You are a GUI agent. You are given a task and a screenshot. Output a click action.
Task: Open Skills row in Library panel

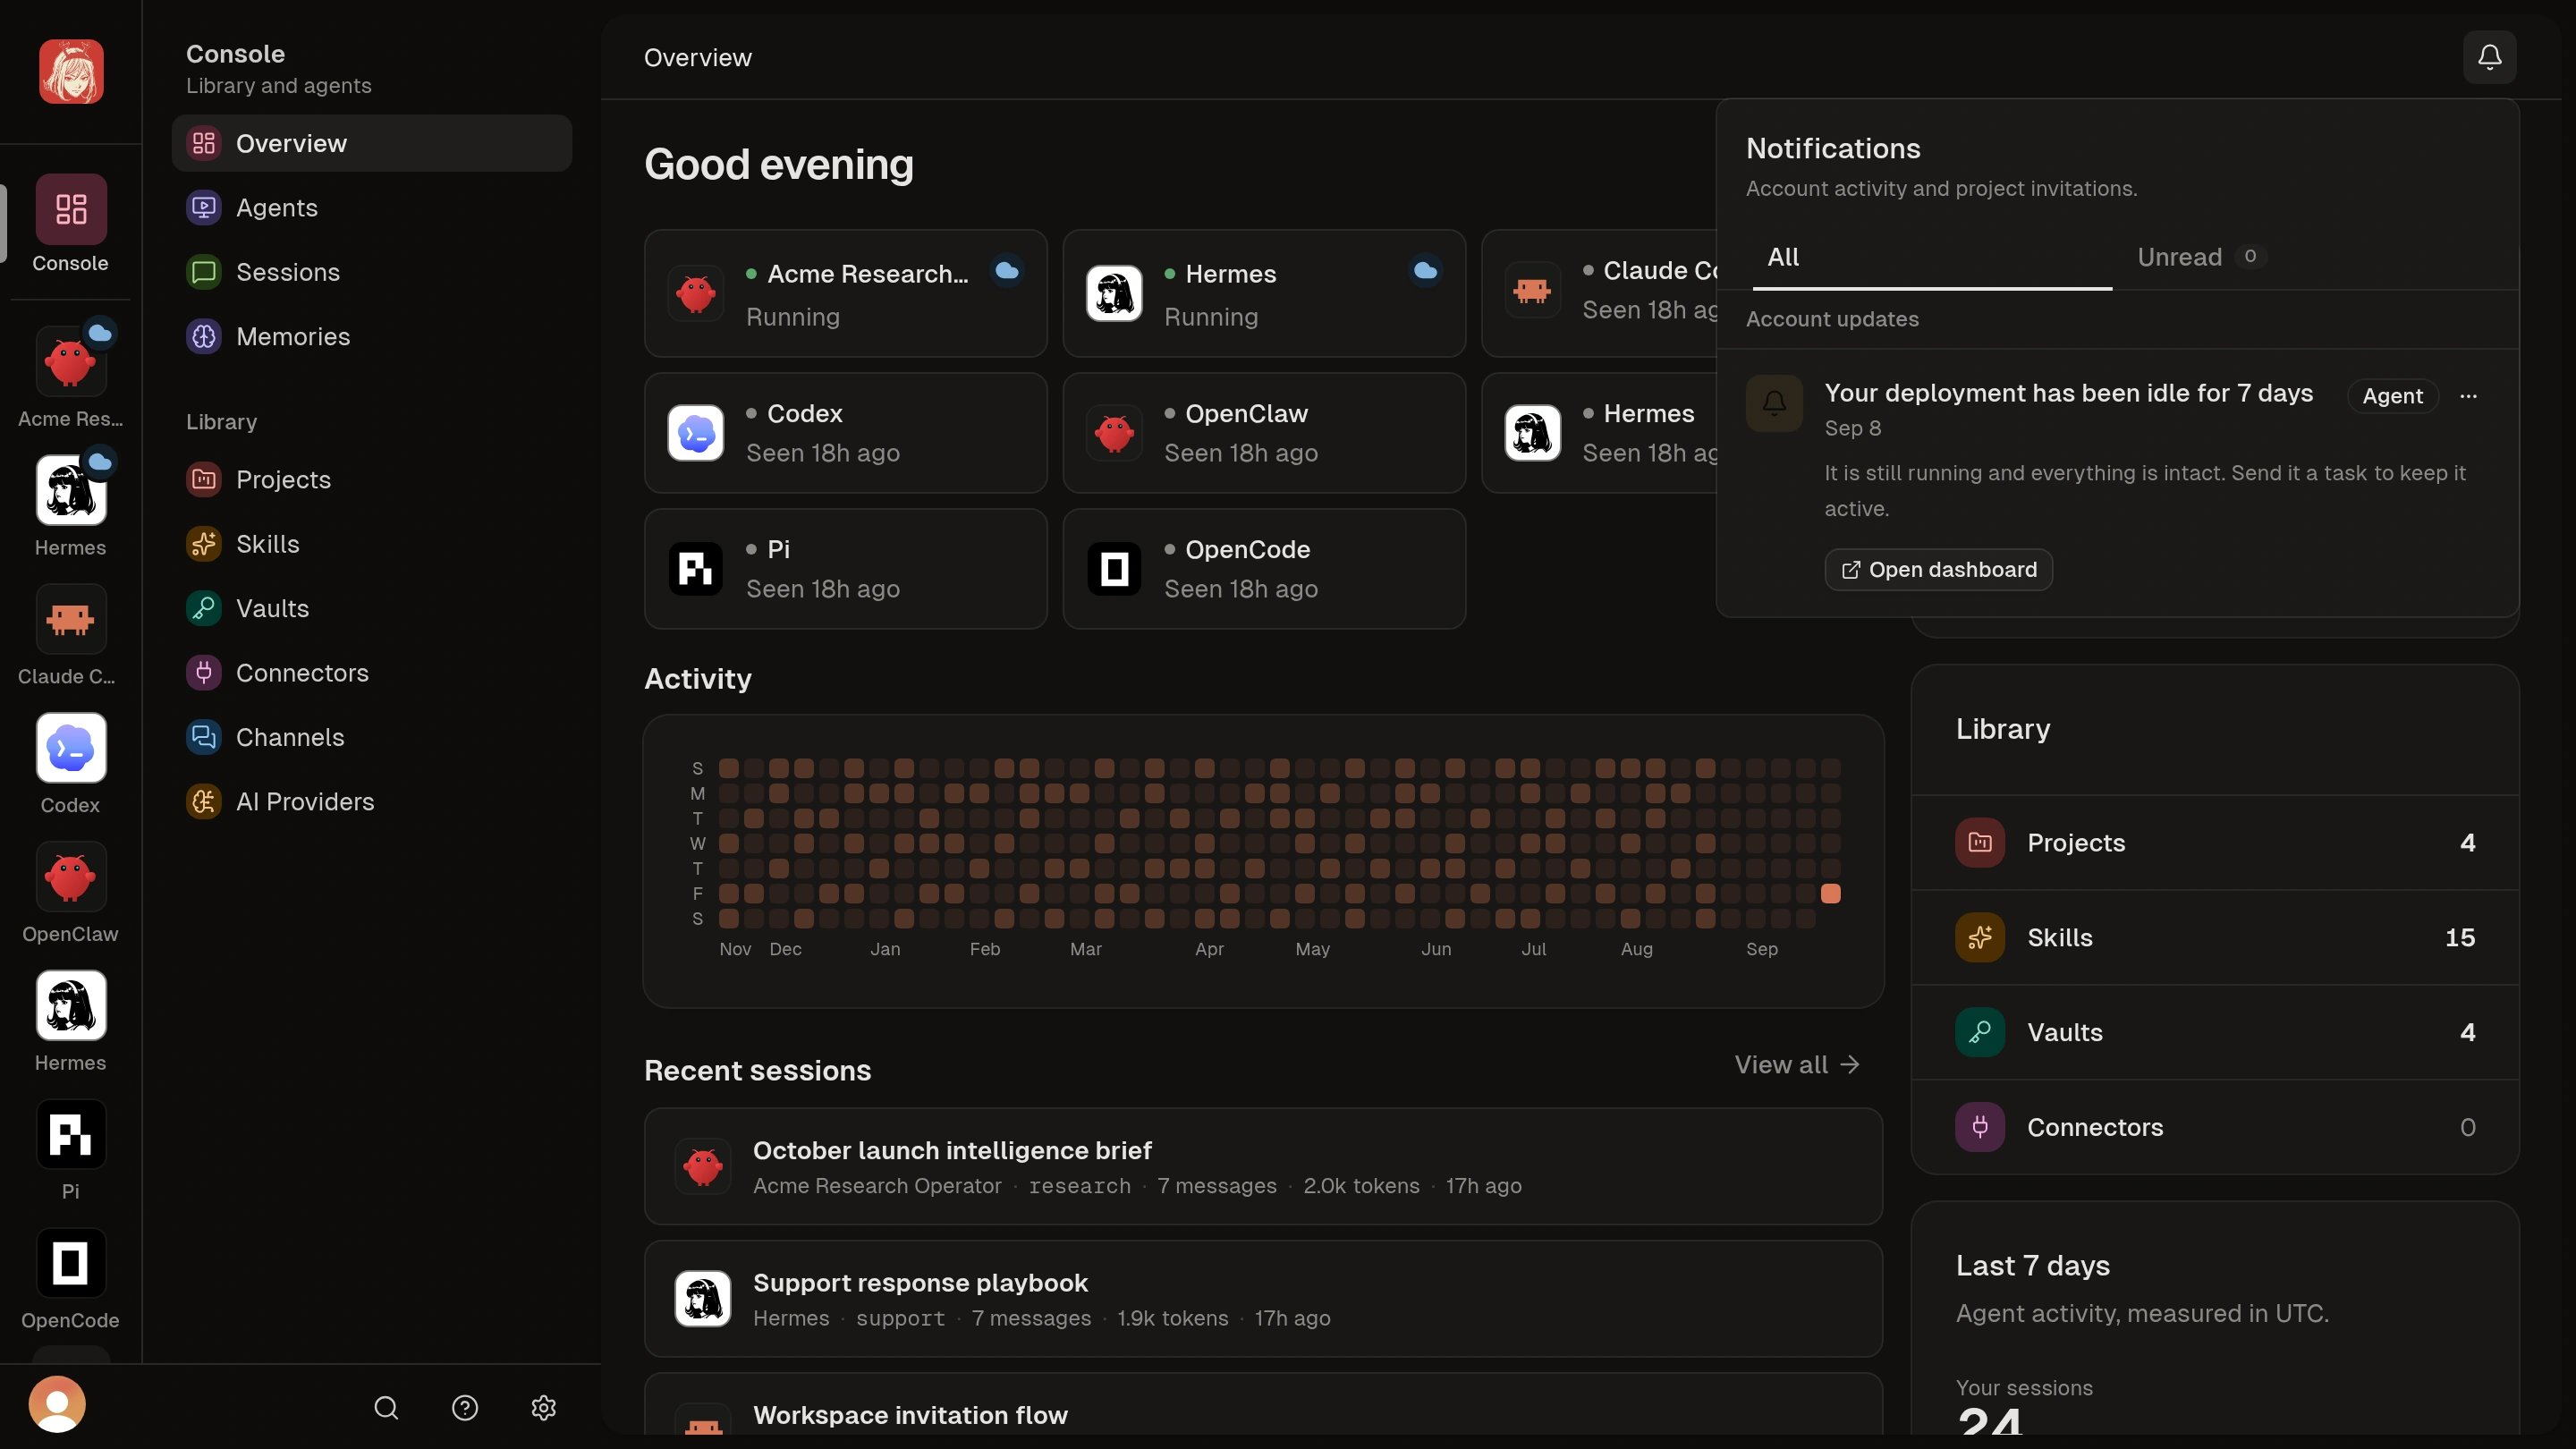[2214, 938]
